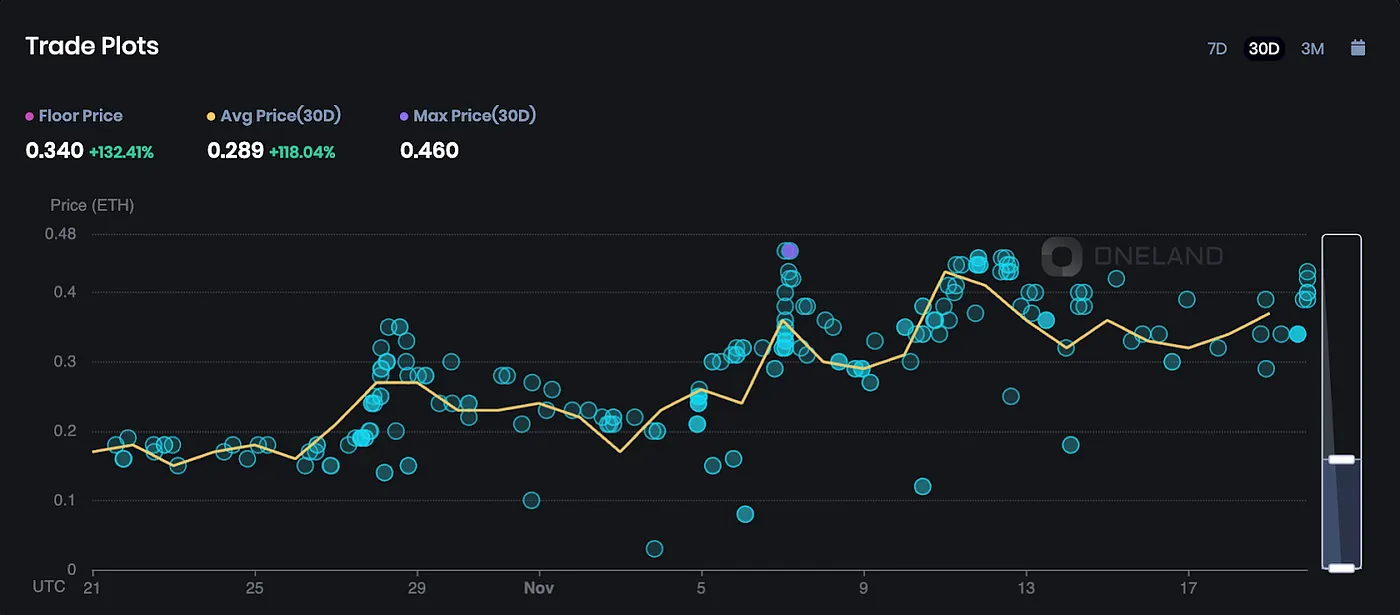The image size is (1400, 615).
Task: Click the upper handle of vertical zoom slider
Action: pos(1342,459)
